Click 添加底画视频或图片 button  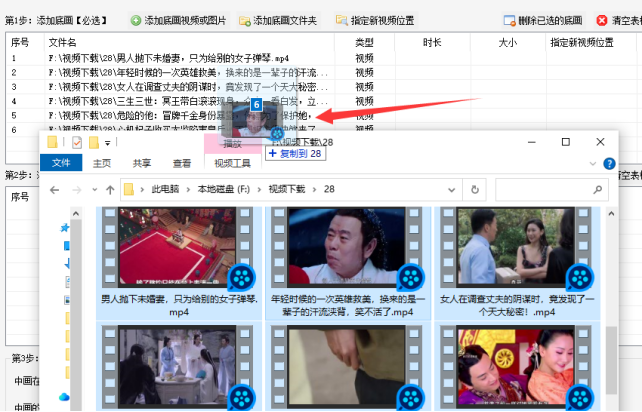tap(178, 20)
